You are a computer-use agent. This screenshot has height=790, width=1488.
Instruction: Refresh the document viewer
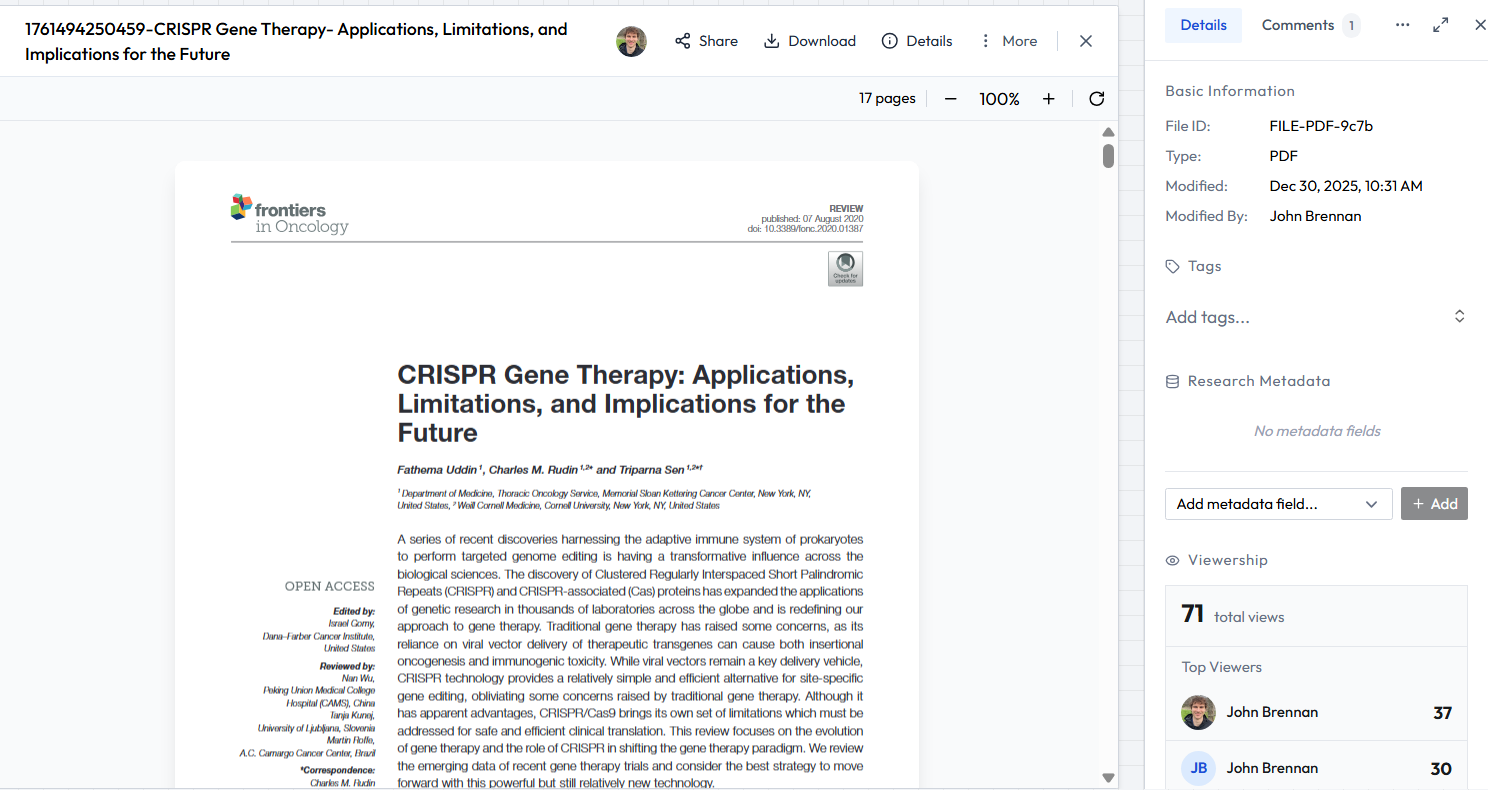(x=1096, y=99)
